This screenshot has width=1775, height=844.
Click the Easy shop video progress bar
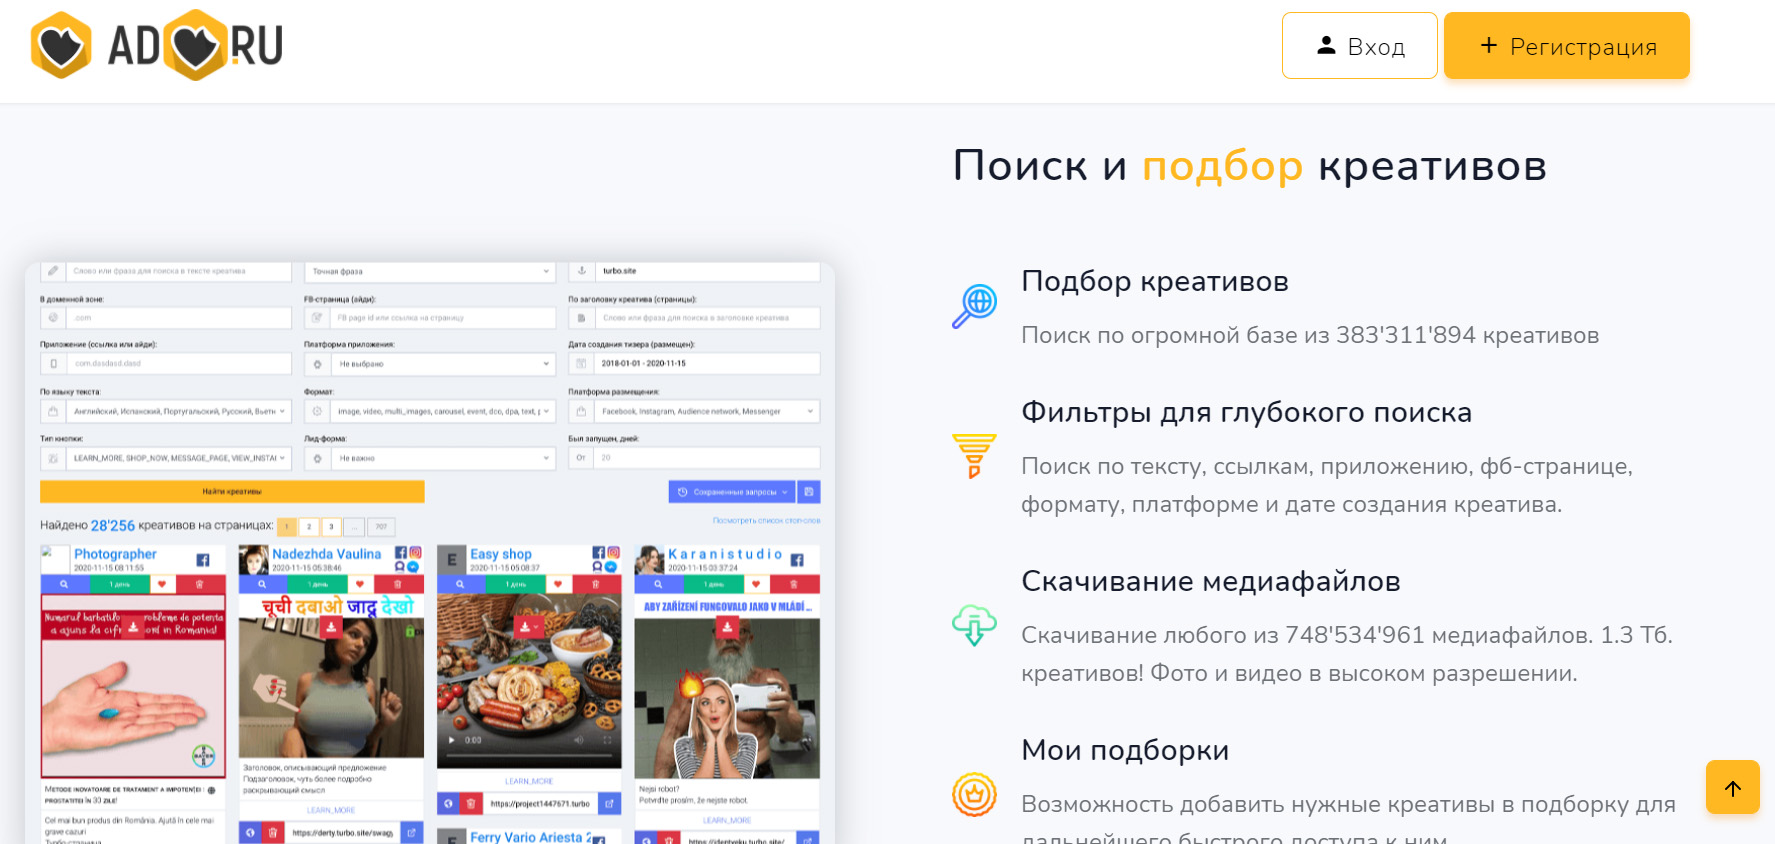(x=528, y=756)
